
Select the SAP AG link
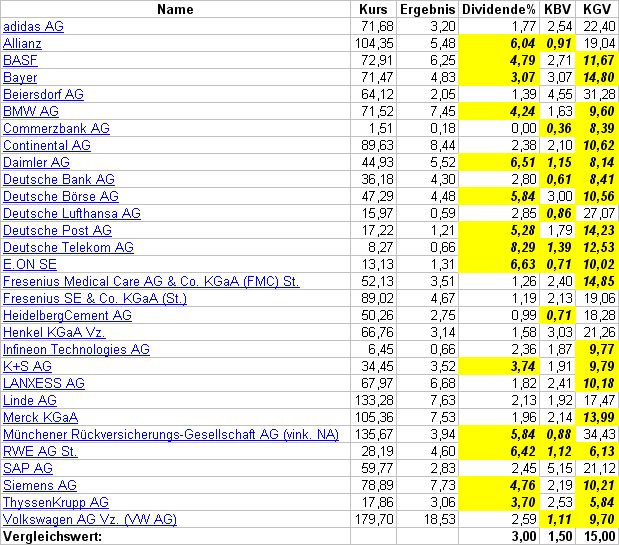pos(28,468)
